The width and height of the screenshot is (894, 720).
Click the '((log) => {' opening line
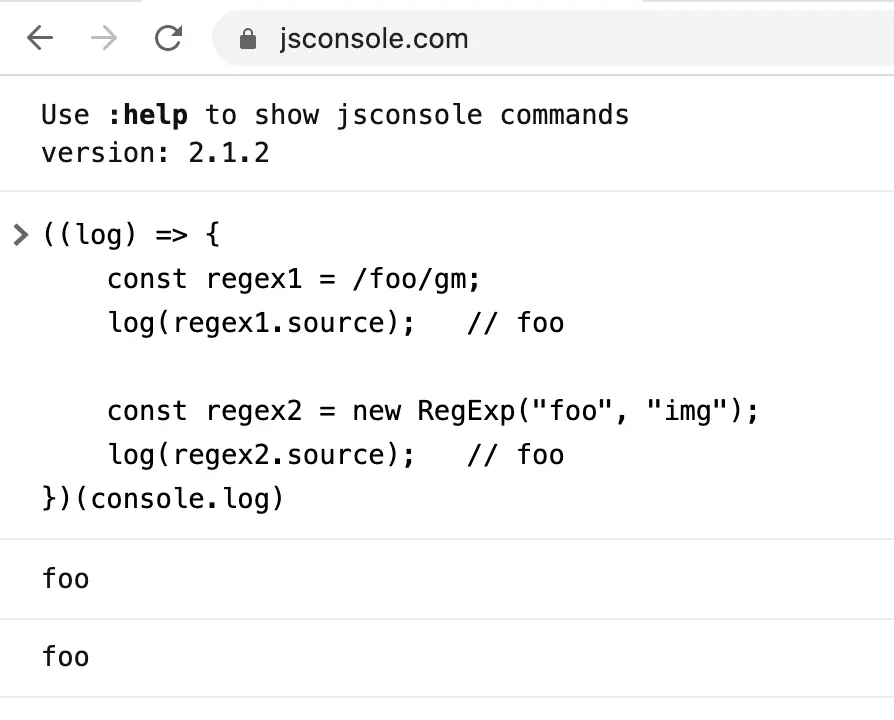[130, 236]
